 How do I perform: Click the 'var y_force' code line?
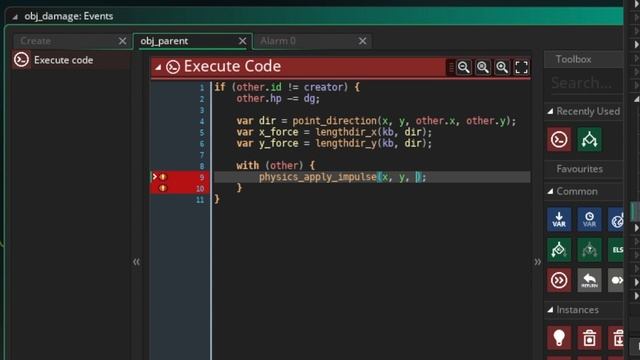[334, 143]
